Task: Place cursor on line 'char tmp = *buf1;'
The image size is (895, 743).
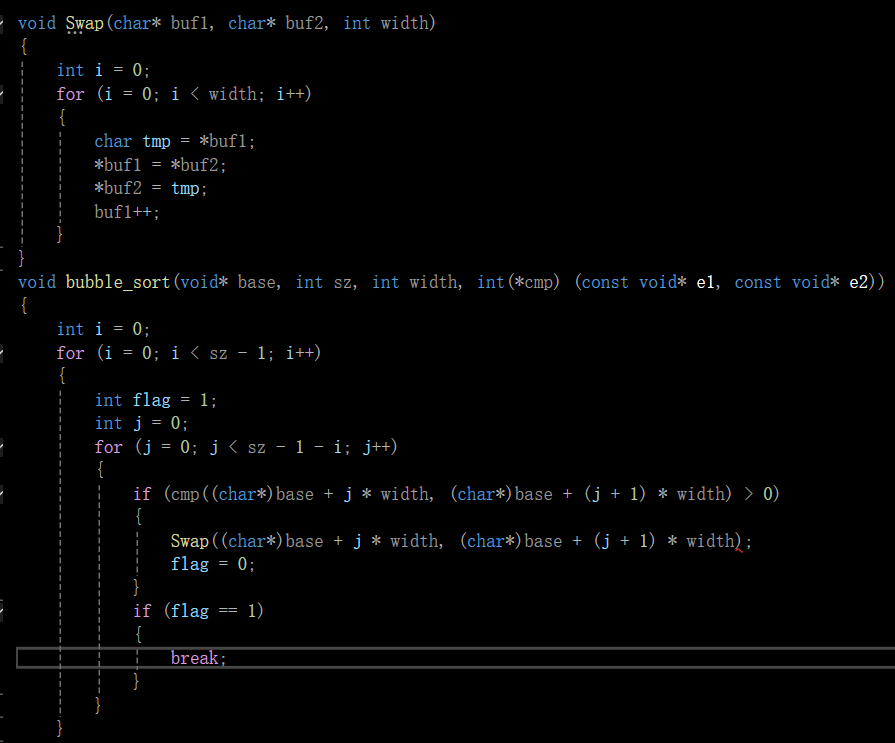Action: click(175, 141)
